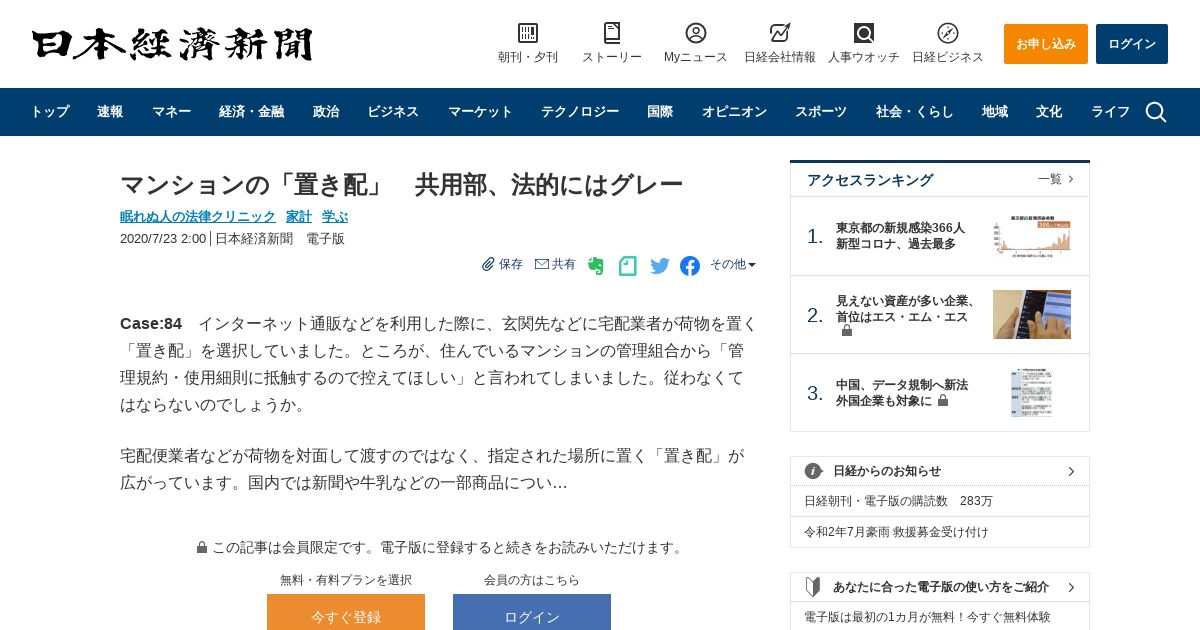
Task: Open the アクセスランキング 一覧 chevron link
Action: click(1056, 179)
